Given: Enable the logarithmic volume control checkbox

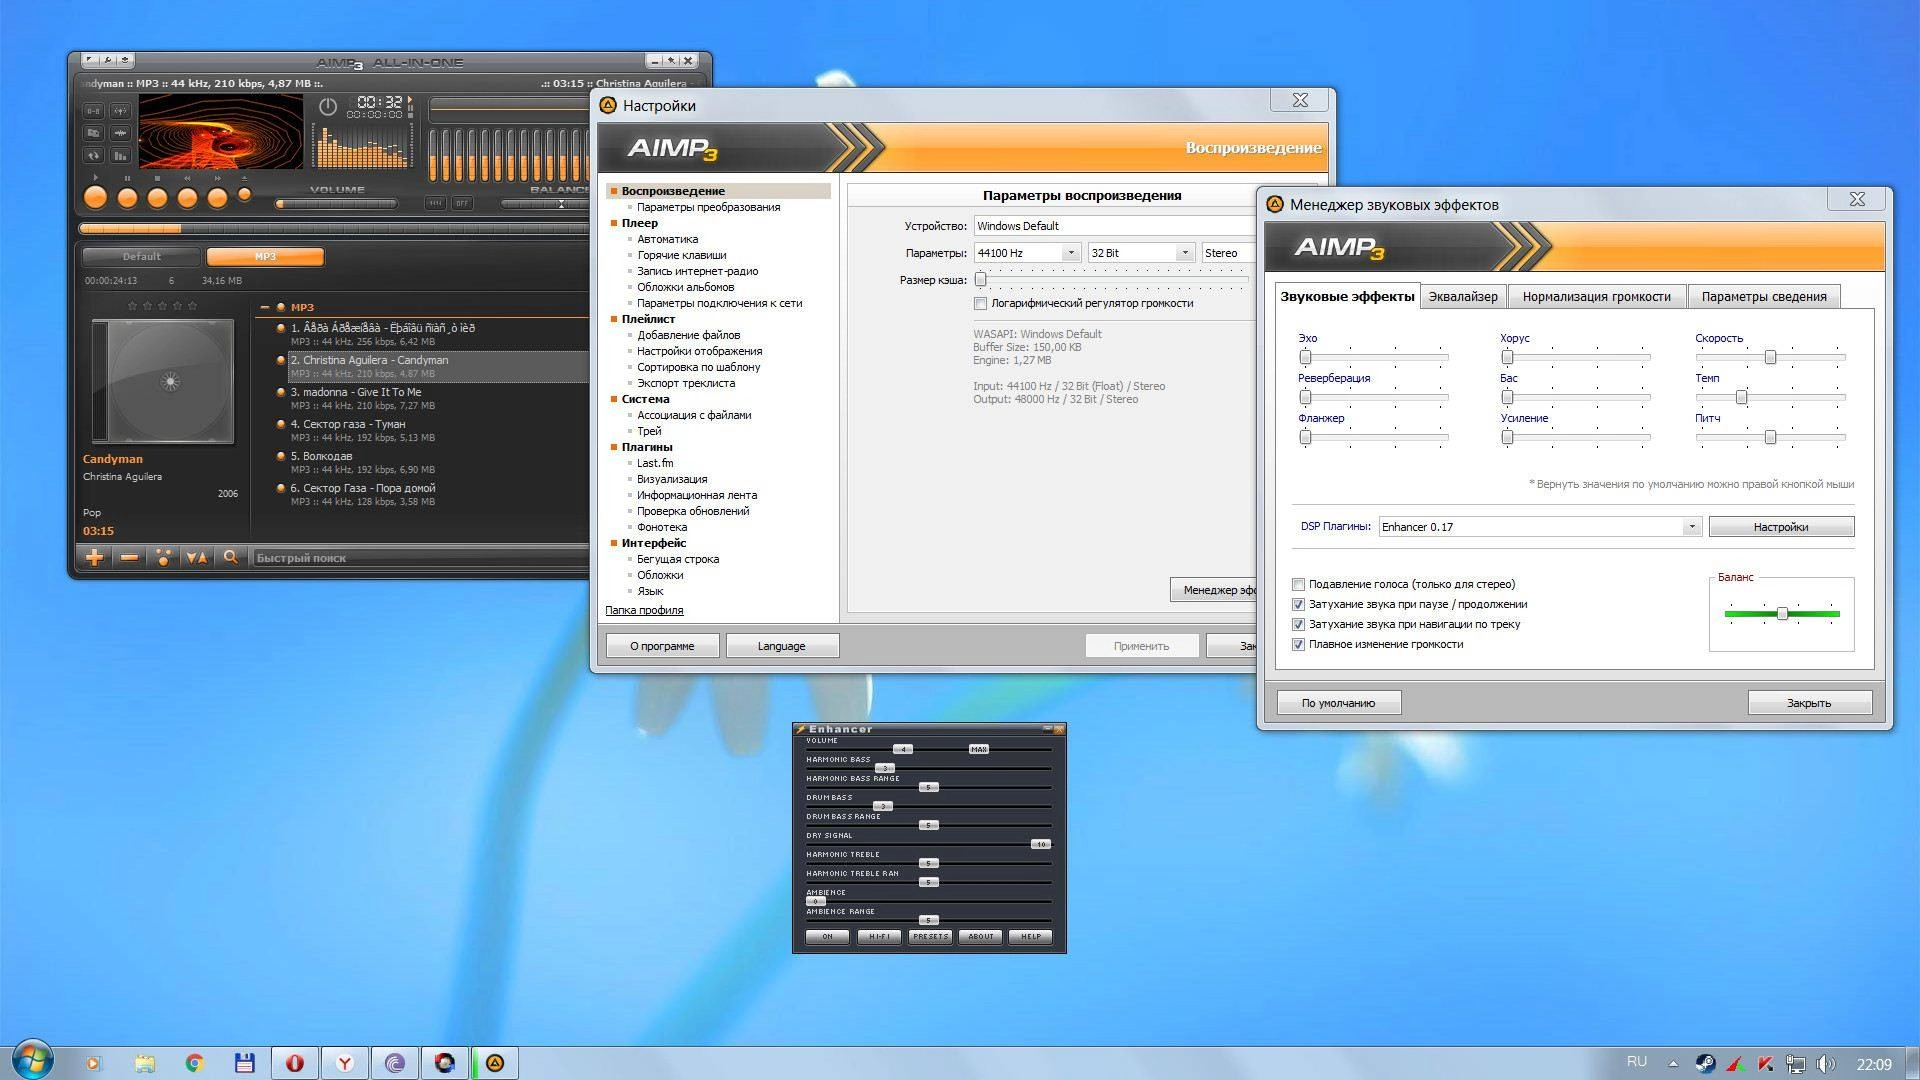Looking at the screenshot, I should click(x=981, y=303).
